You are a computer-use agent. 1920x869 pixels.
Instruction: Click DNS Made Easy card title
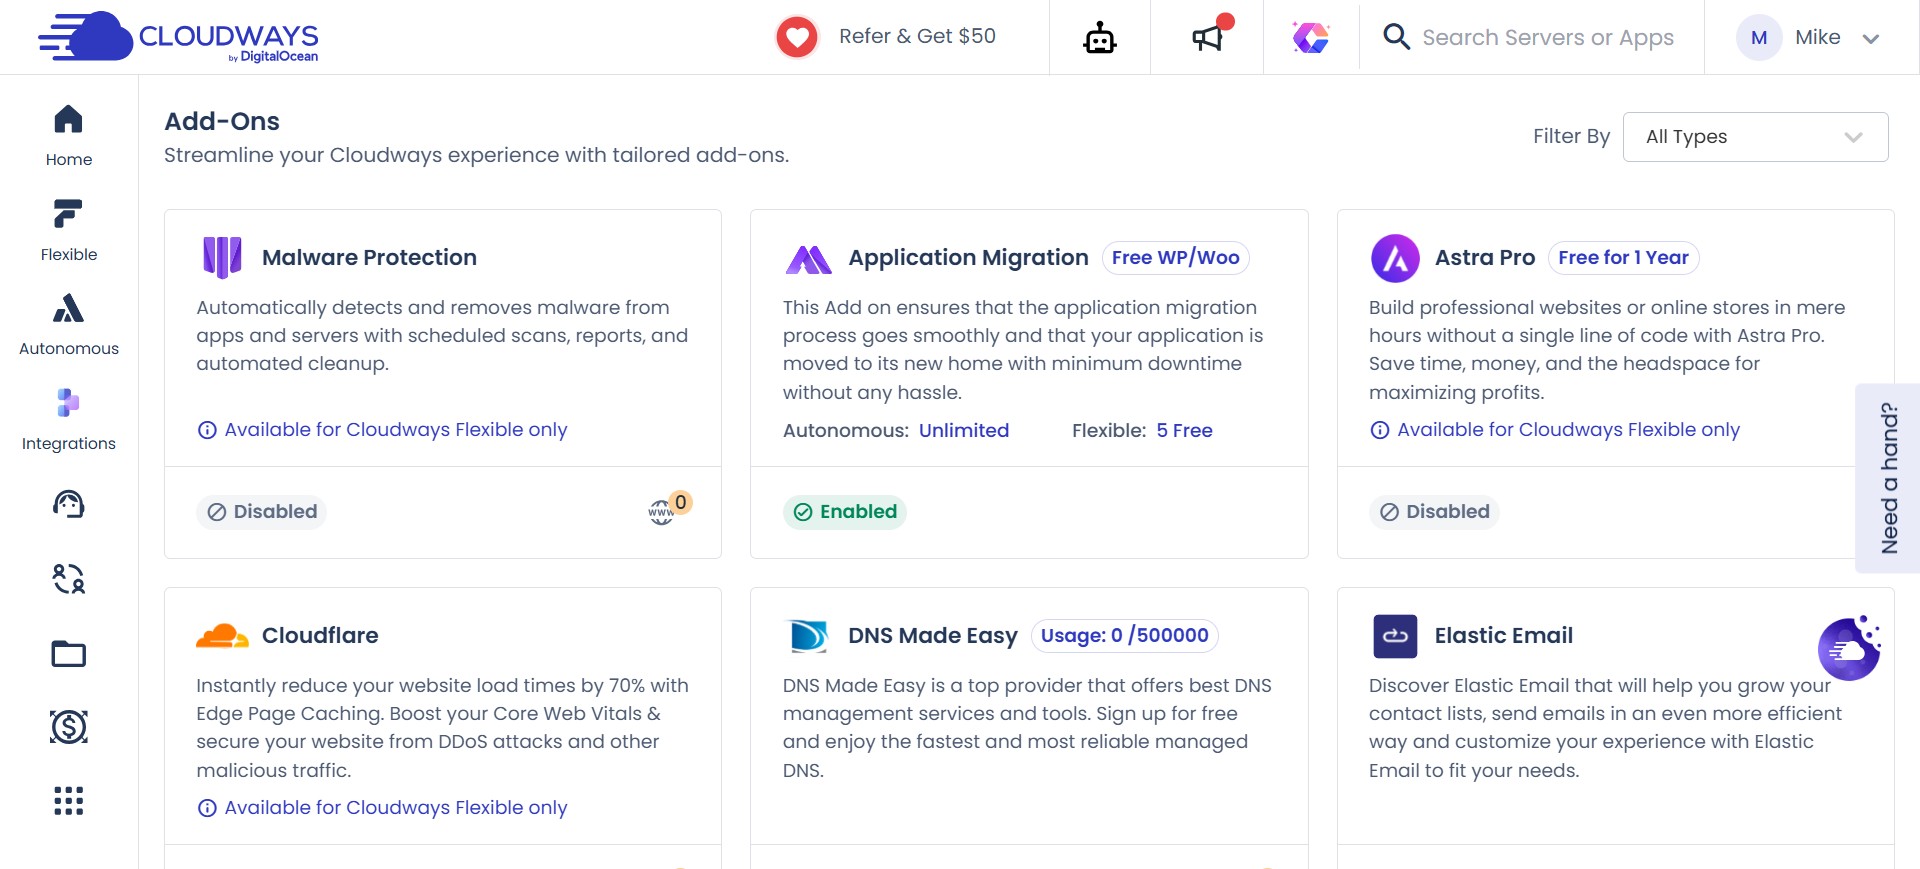click(x=932, y=636)
